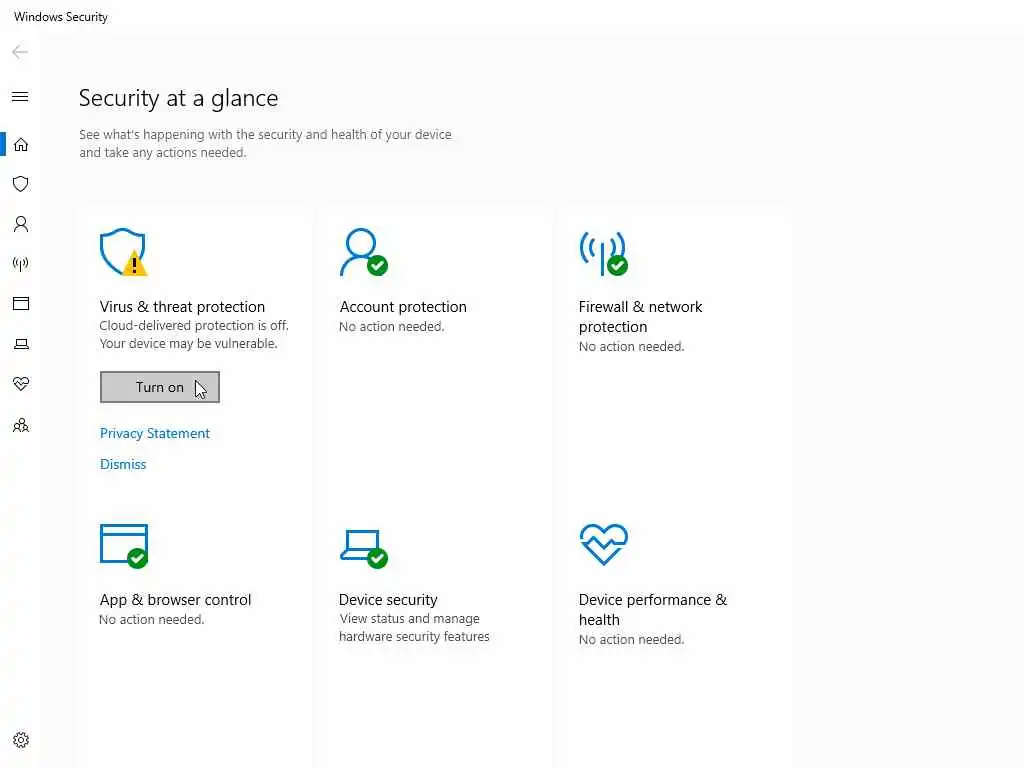Open App & browser control title

pos(175,600)
